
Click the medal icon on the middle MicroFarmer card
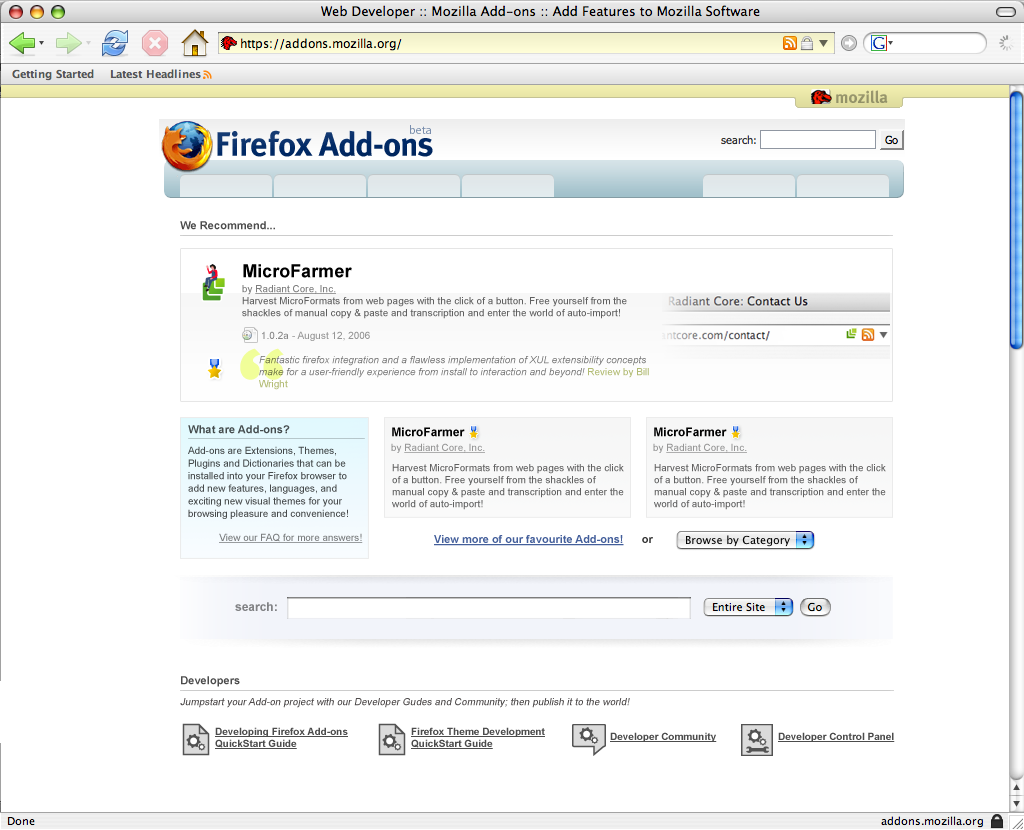point(474,432)
